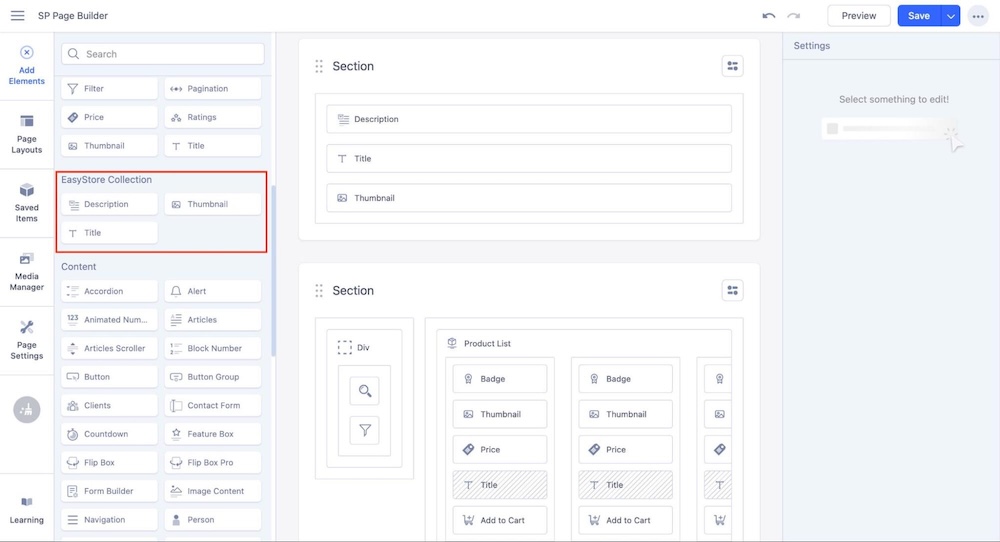Select the Block Number element

(x=212, y=348)
